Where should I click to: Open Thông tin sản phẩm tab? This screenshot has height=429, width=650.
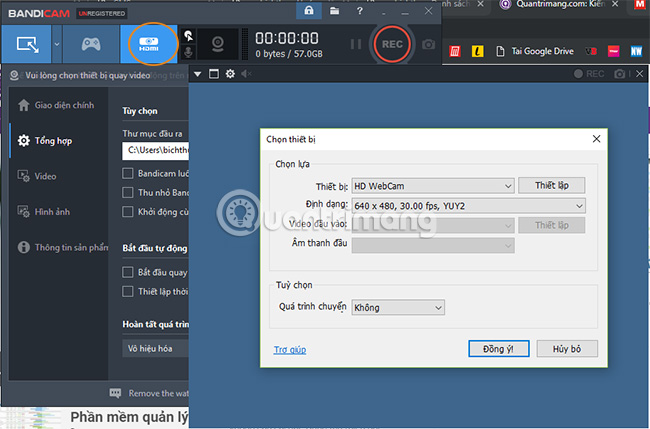(62, 247)
